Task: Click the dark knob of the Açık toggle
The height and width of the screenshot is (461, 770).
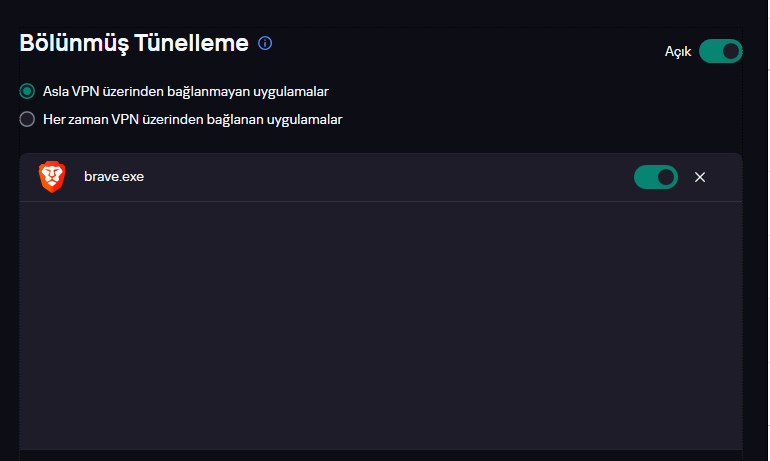Action: (731, 50)
